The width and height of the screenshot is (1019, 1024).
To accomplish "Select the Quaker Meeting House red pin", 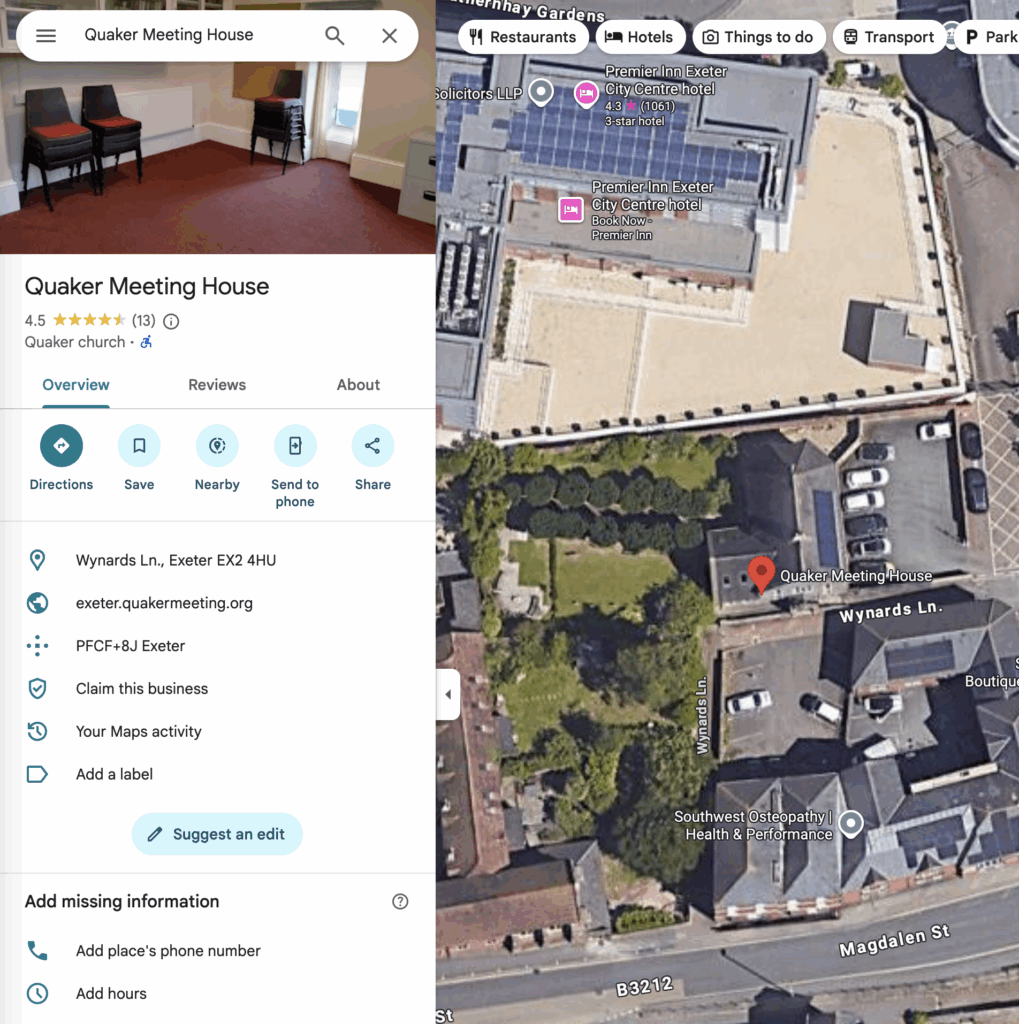I will pos(761,573).
